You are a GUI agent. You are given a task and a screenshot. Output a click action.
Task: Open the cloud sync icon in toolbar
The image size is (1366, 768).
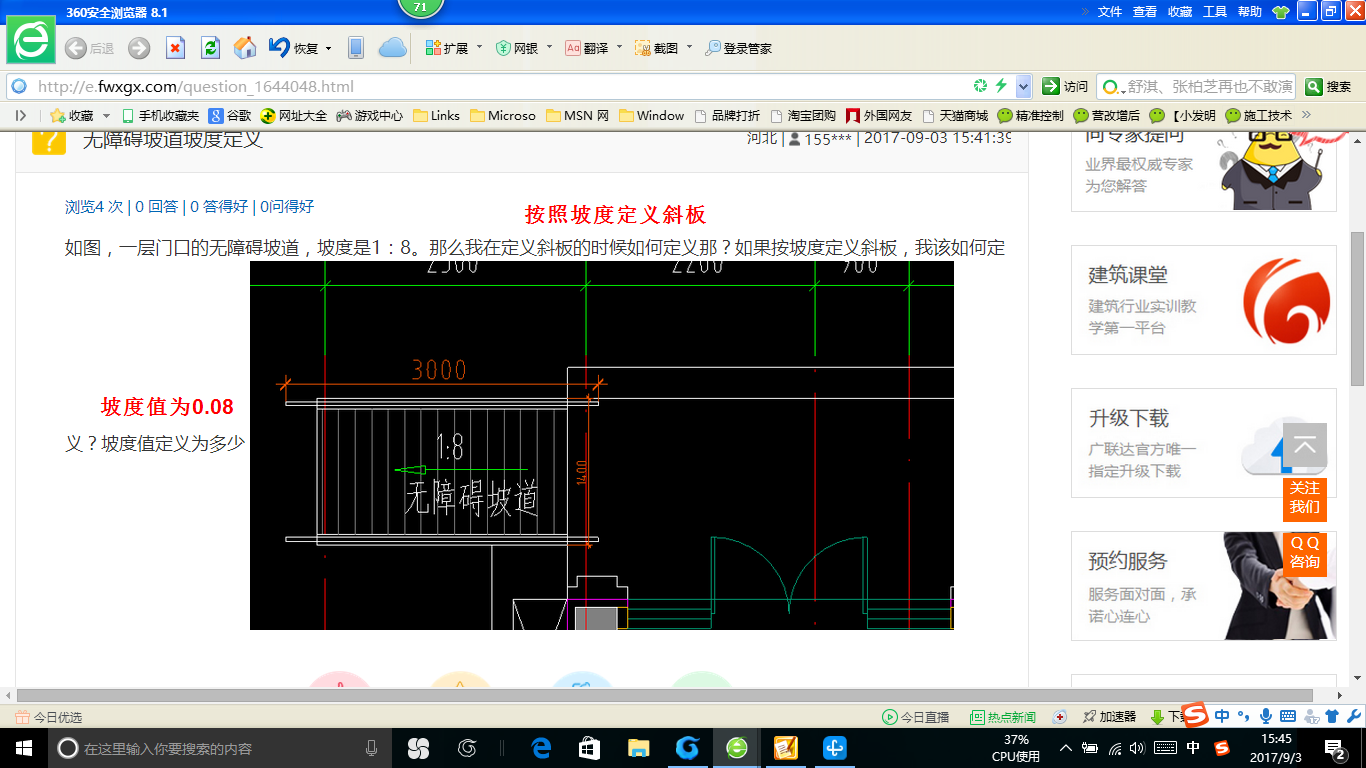[392, 48]
